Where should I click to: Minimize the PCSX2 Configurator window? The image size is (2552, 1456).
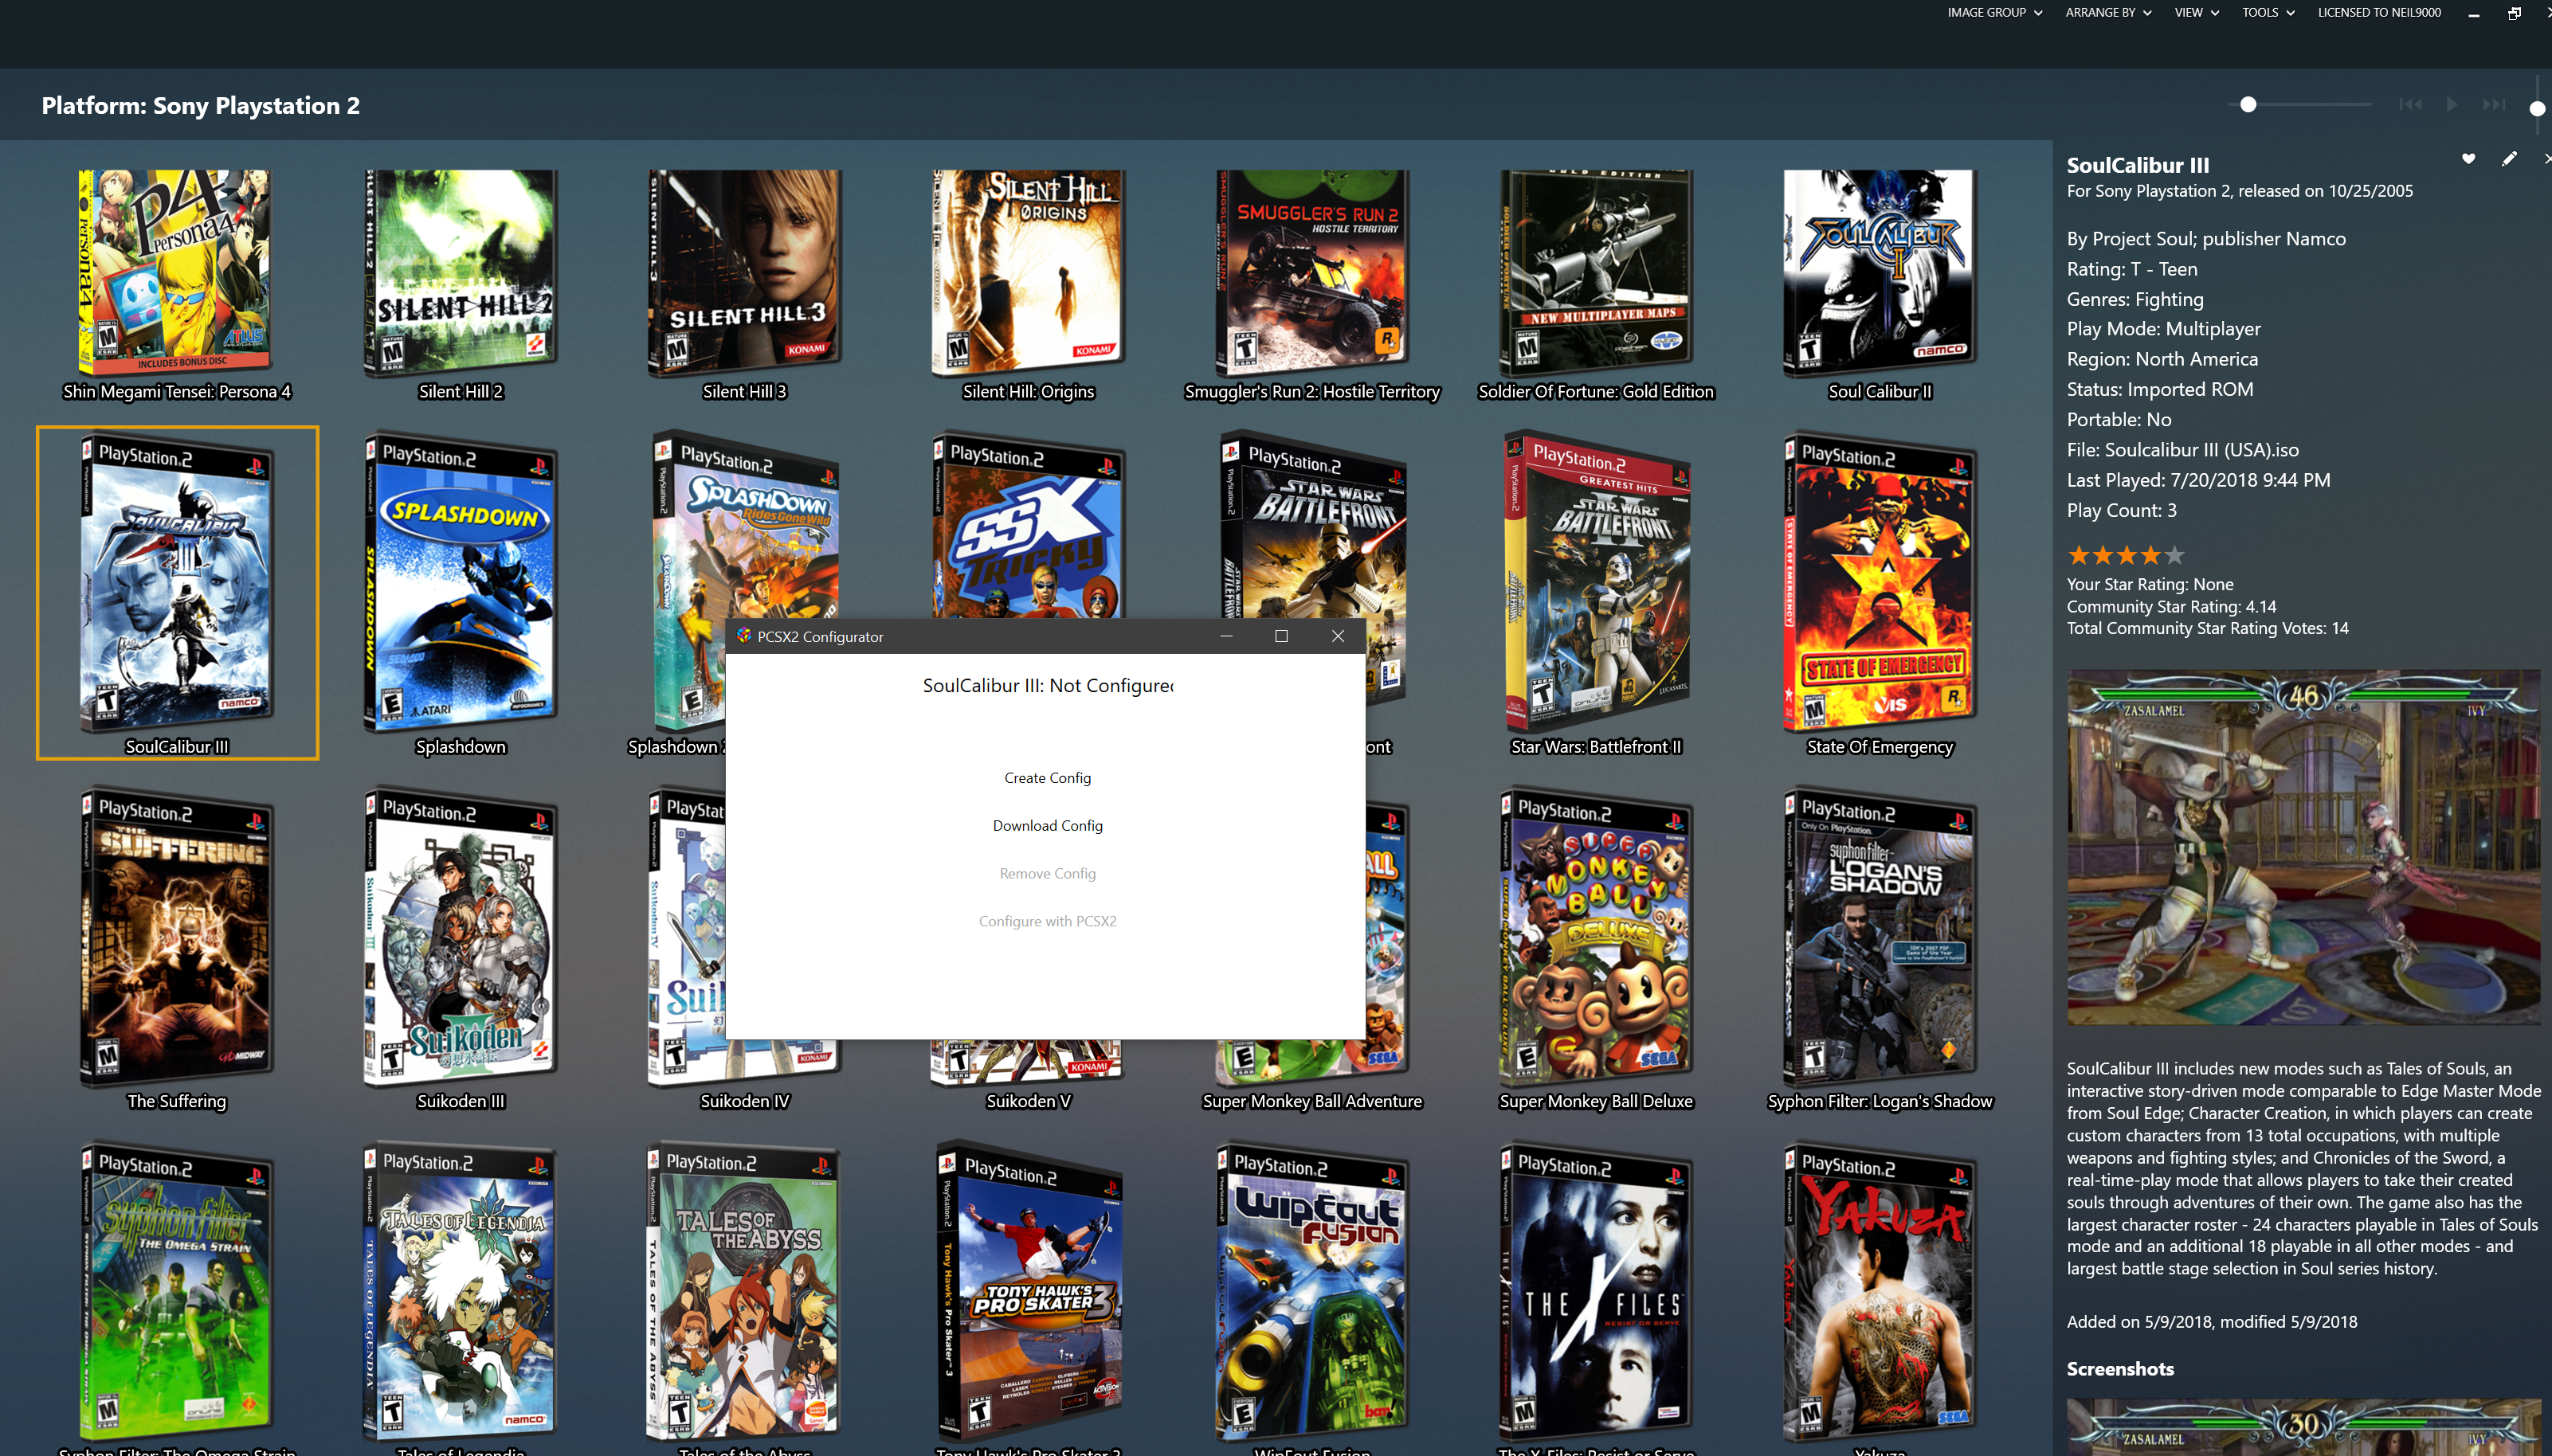click(1226, 636)
